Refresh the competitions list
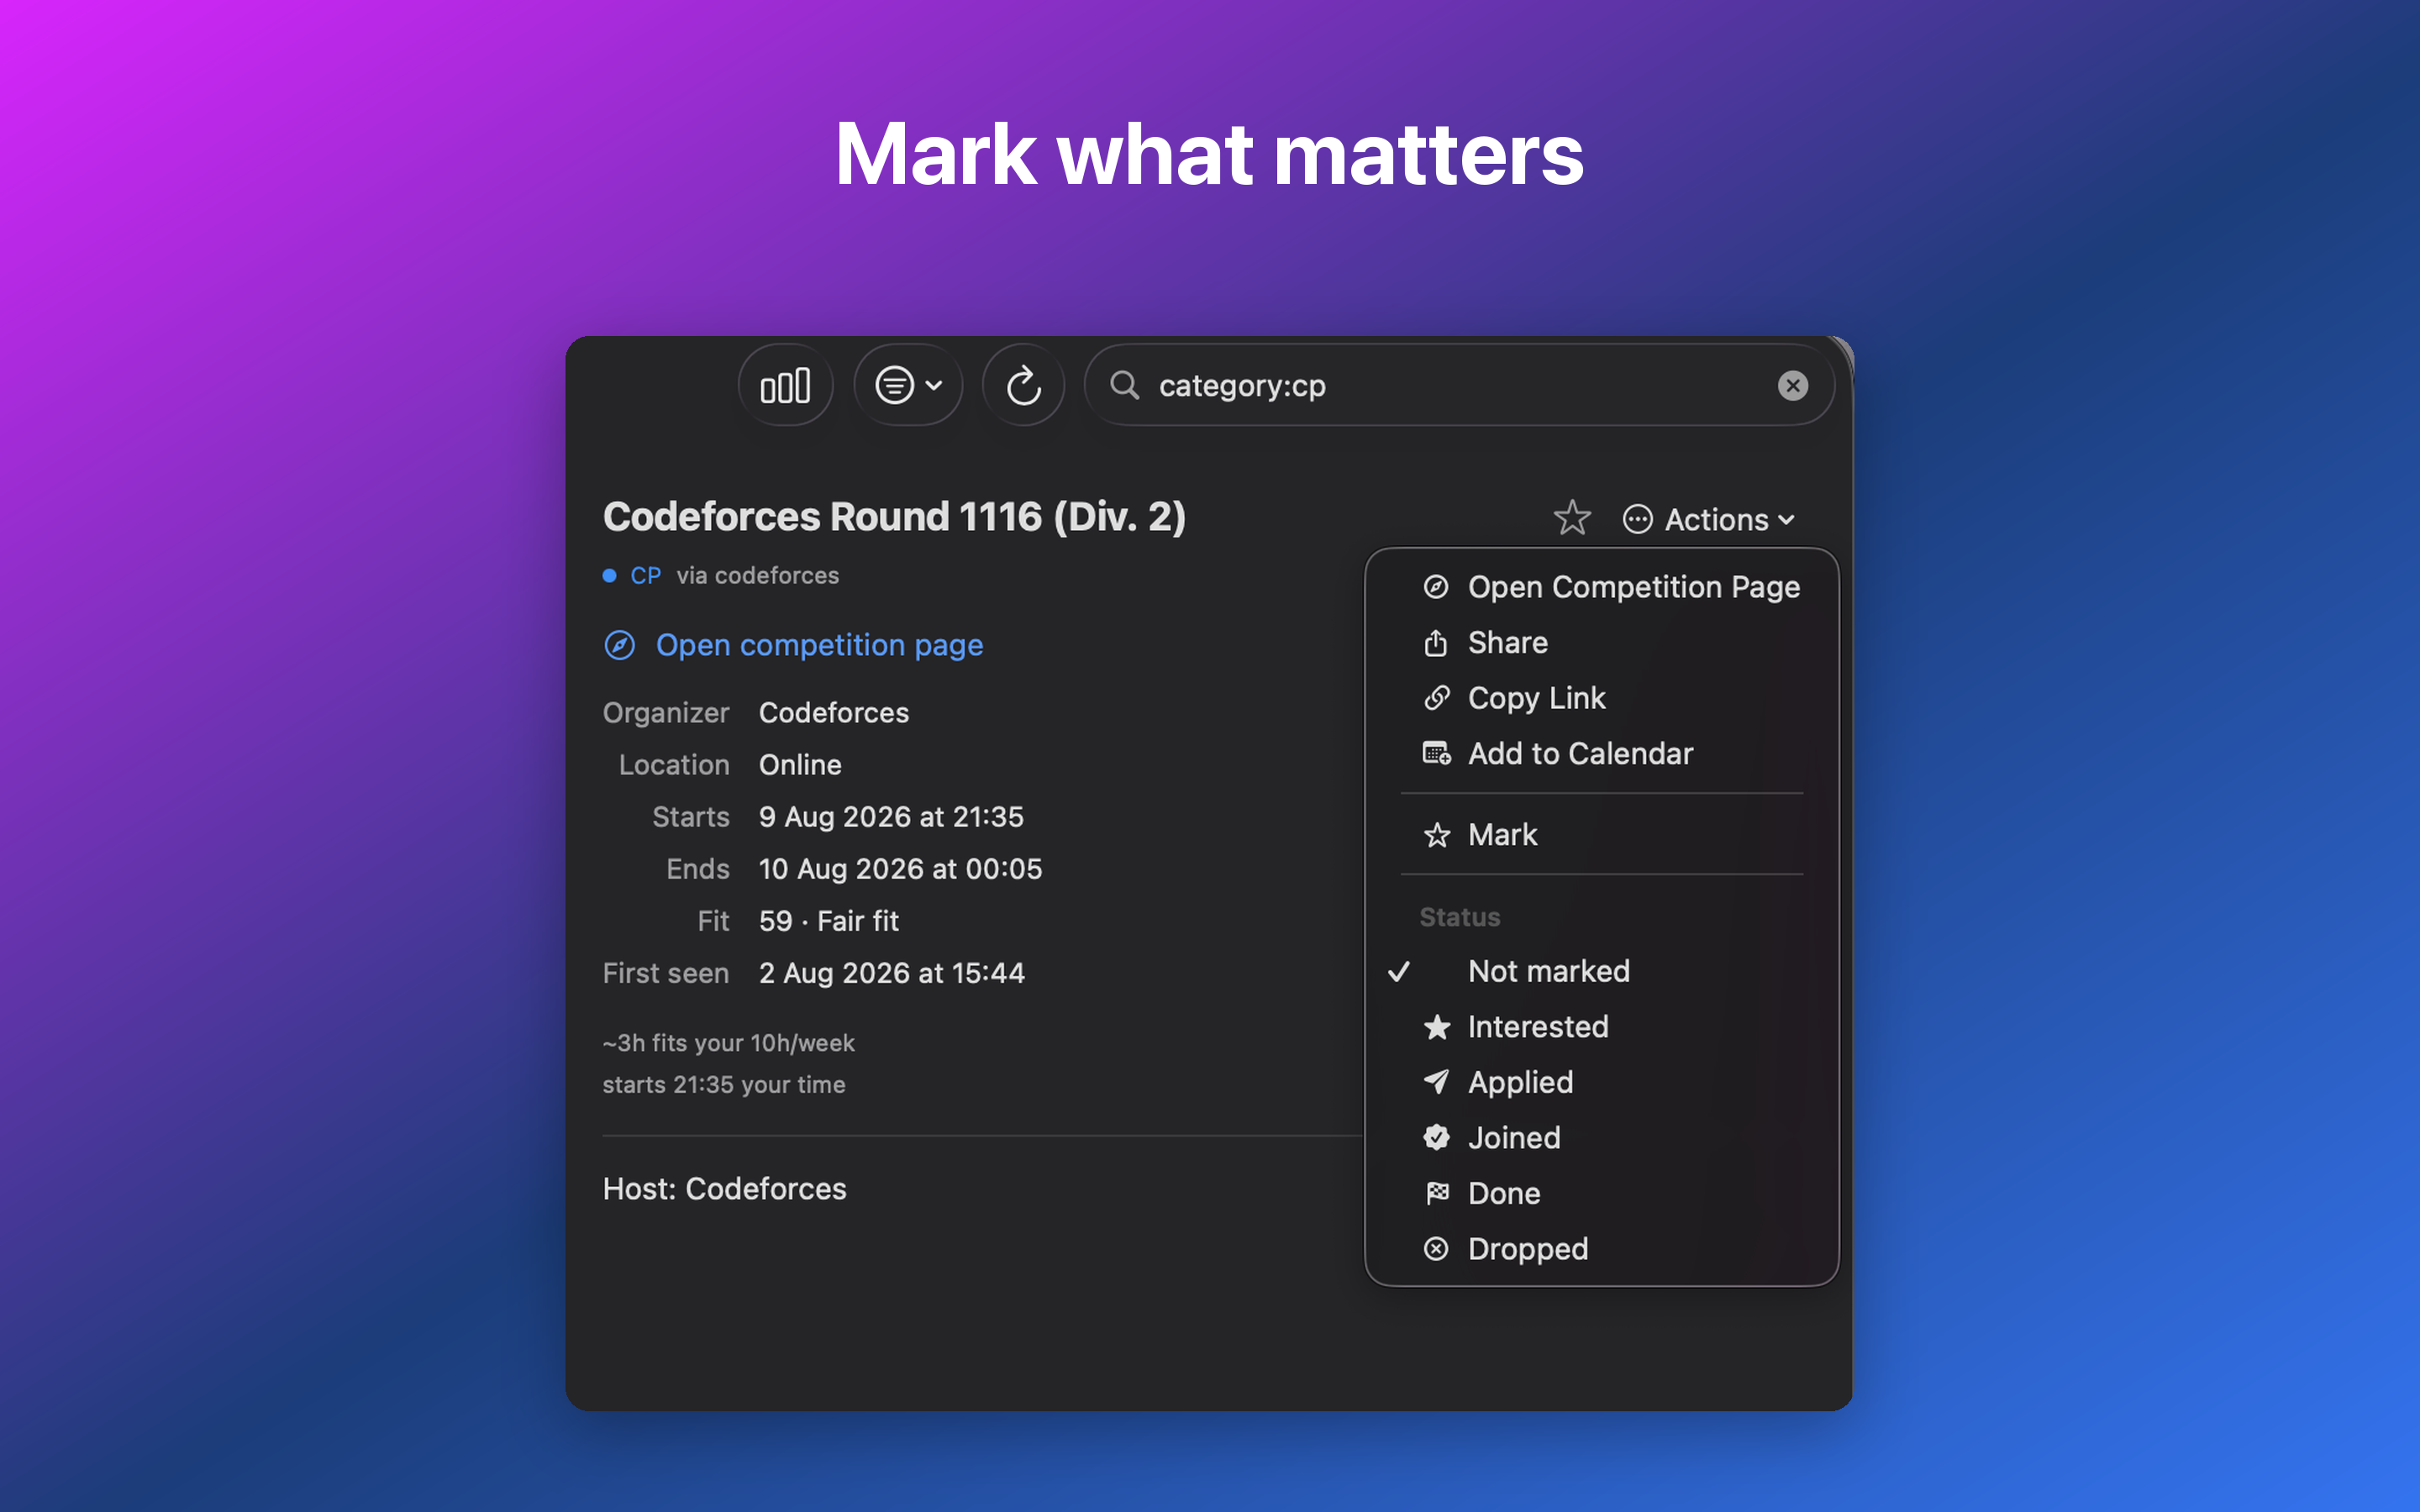 [1023, 385]
